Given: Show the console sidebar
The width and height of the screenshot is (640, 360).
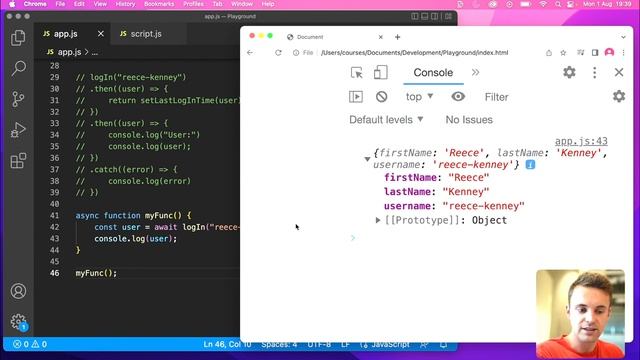Looking at the screenshot, I should tap(356, 97).
